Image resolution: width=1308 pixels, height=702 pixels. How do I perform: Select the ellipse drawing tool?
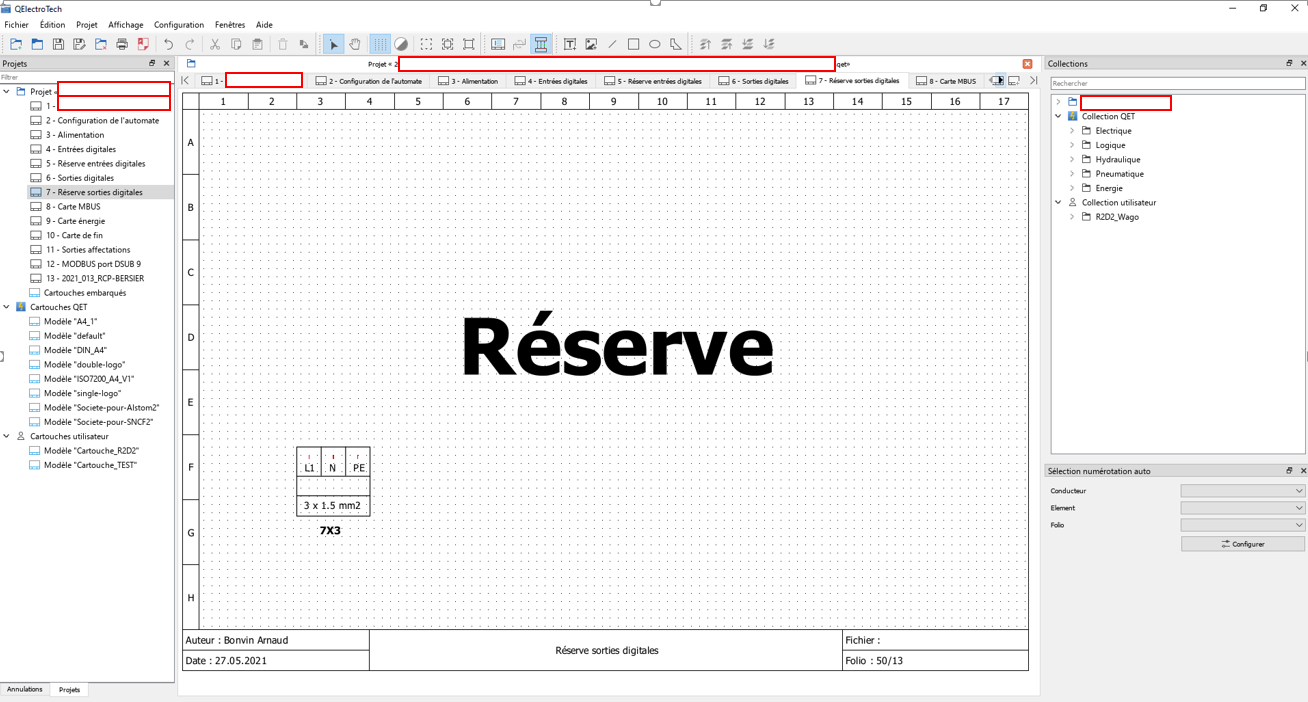click(655, 44)
